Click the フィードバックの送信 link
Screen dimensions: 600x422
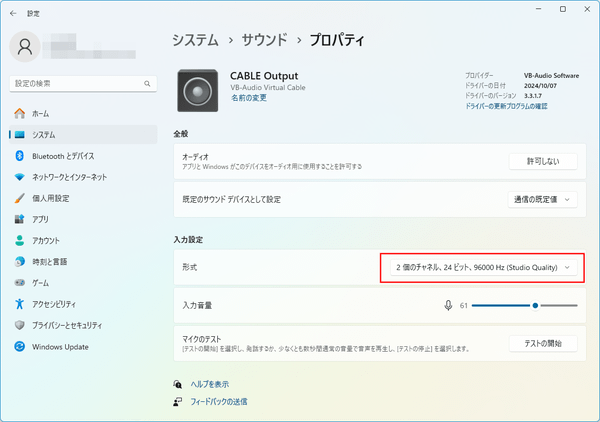(x=219, y=402)
